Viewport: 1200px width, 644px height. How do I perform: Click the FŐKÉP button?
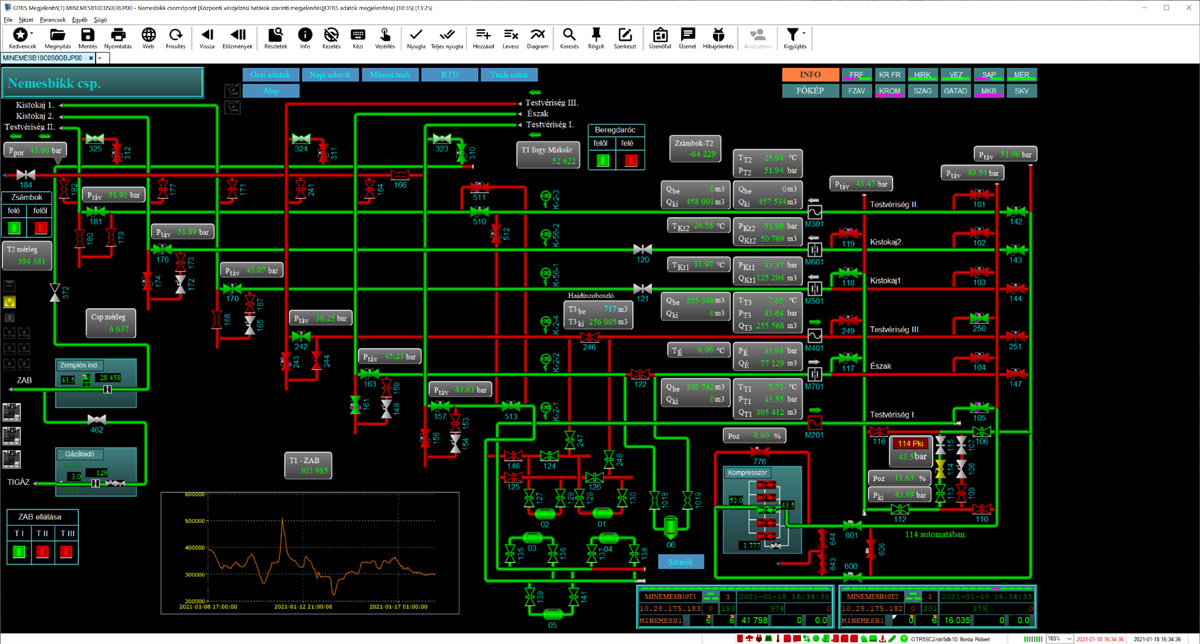coord(810,91)
